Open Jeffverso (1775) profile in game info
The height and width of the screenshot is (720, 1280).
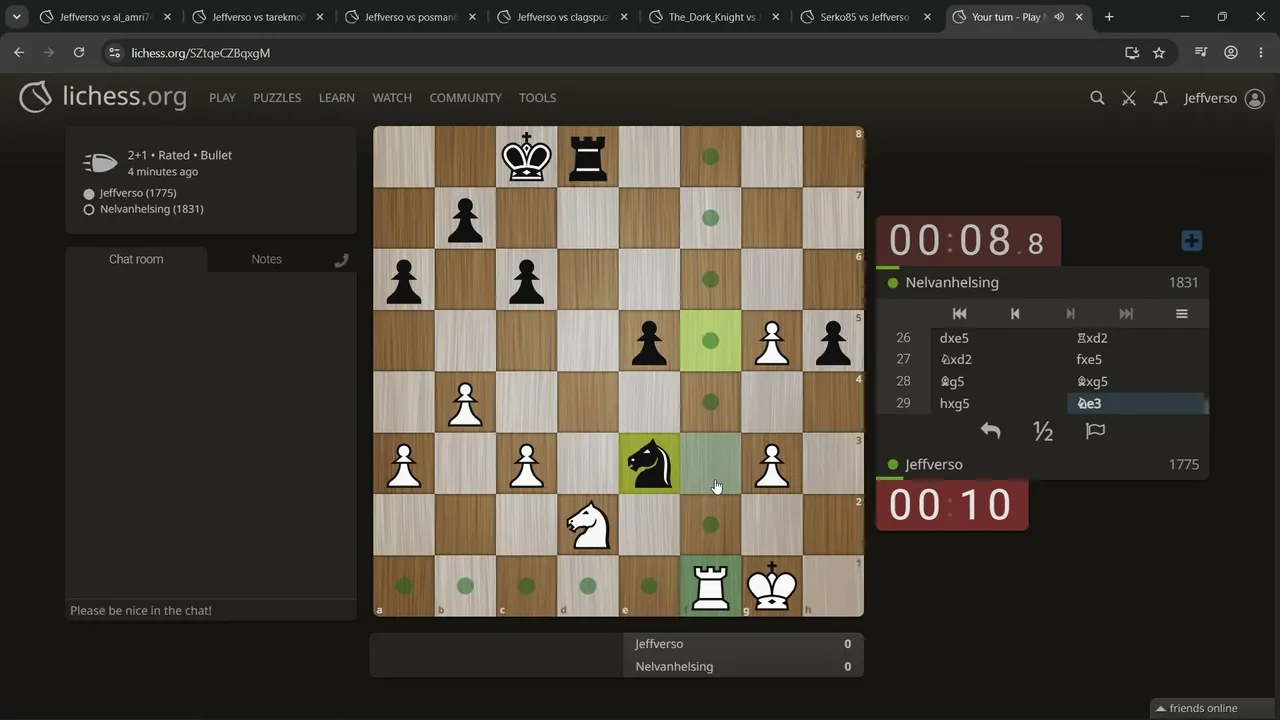[x=138, y=193]
